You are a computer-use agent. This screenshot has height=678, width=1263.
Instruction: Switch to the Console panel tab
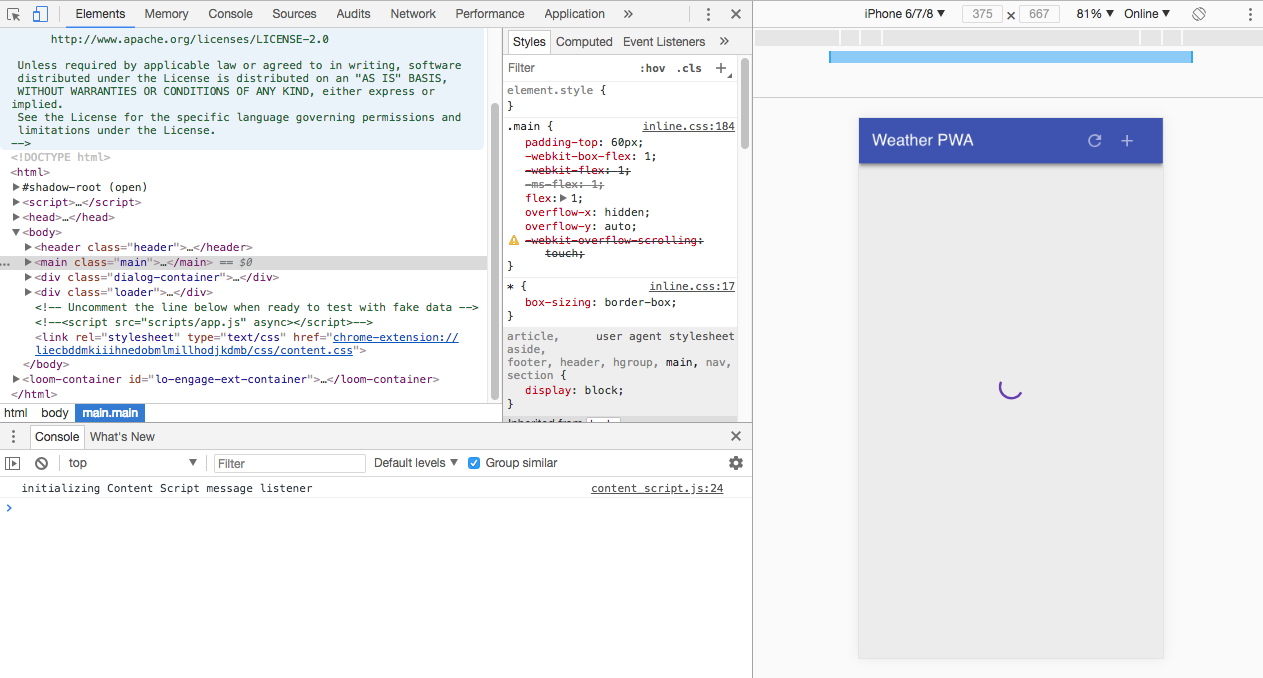pyautogui.click(x=230, y=14)
